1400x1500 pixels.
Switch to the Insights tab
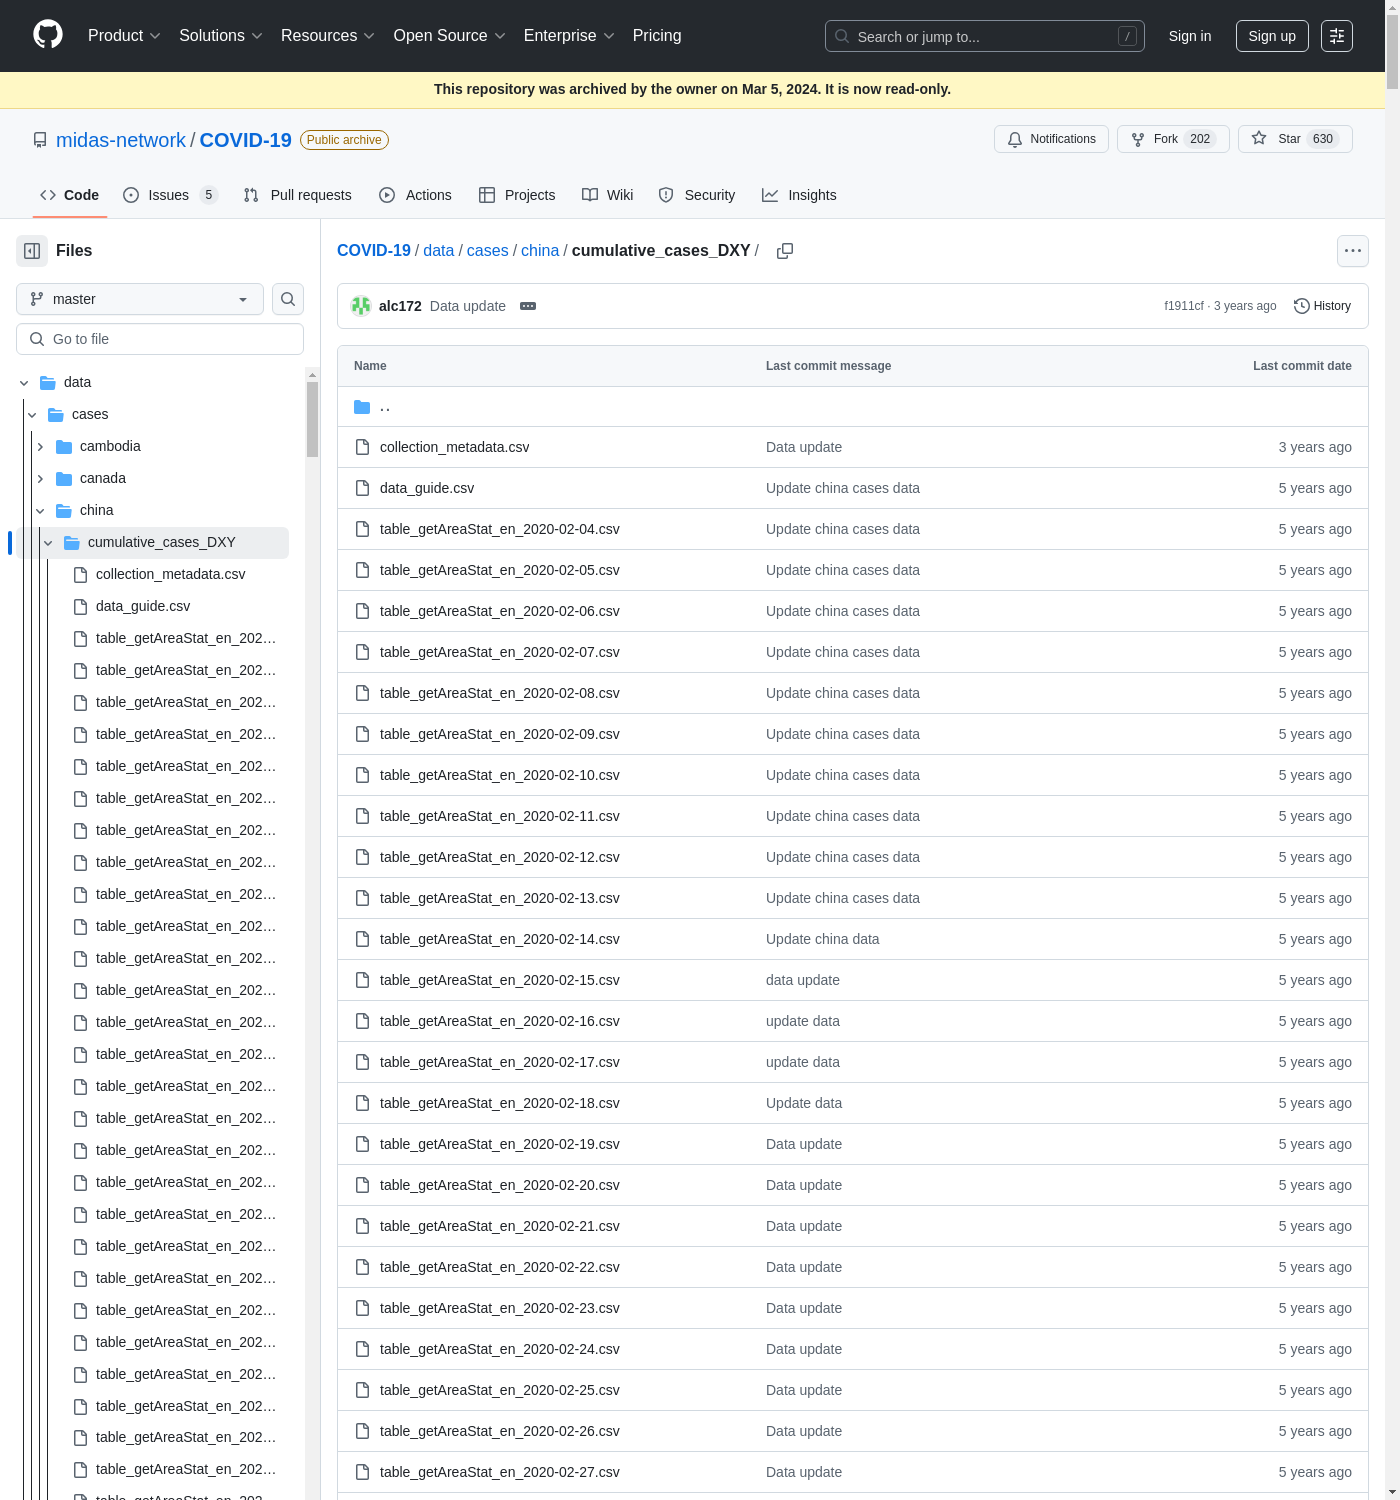tap(799, 195)
